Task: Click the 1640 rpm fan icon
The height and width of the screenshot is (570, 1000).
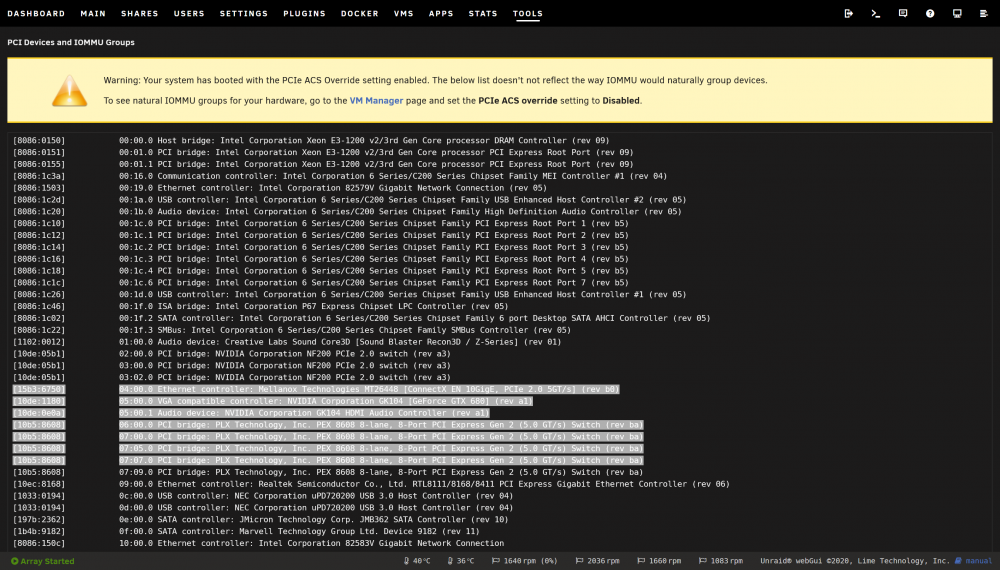Action: click(x=496, y=561)
